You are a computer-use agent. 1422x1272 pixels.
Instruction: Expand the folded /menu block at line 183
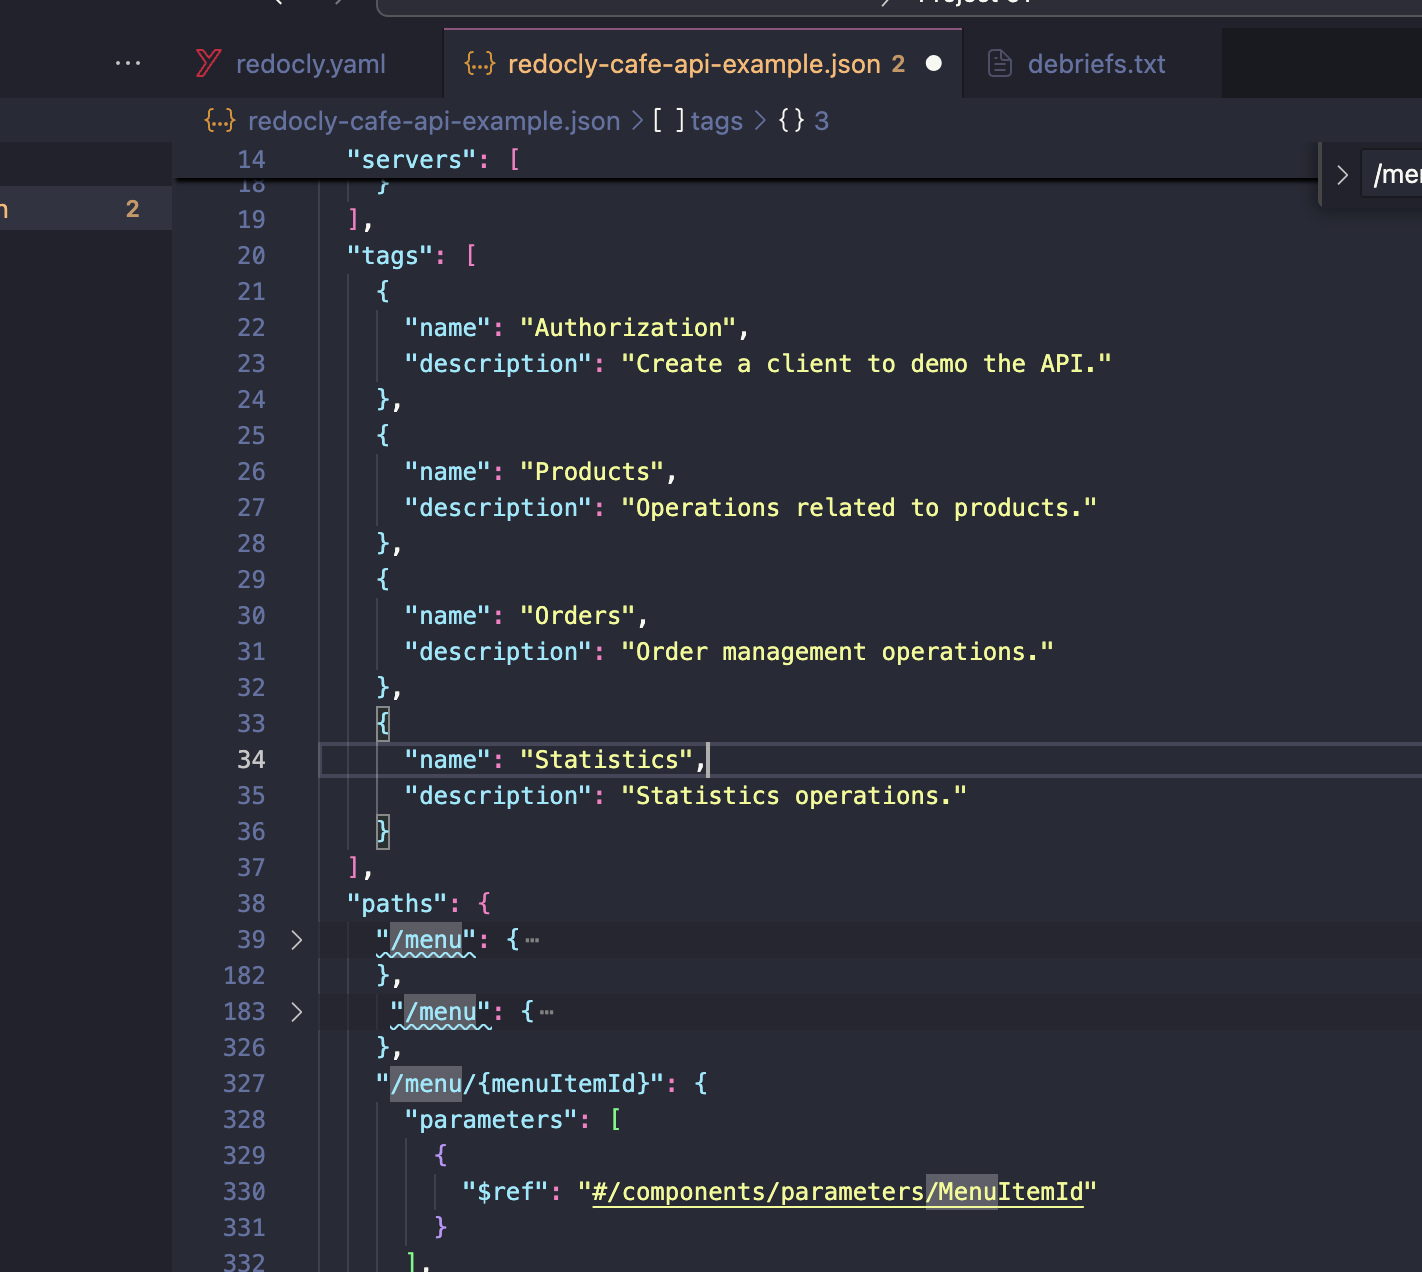[x=296, y=1012]
